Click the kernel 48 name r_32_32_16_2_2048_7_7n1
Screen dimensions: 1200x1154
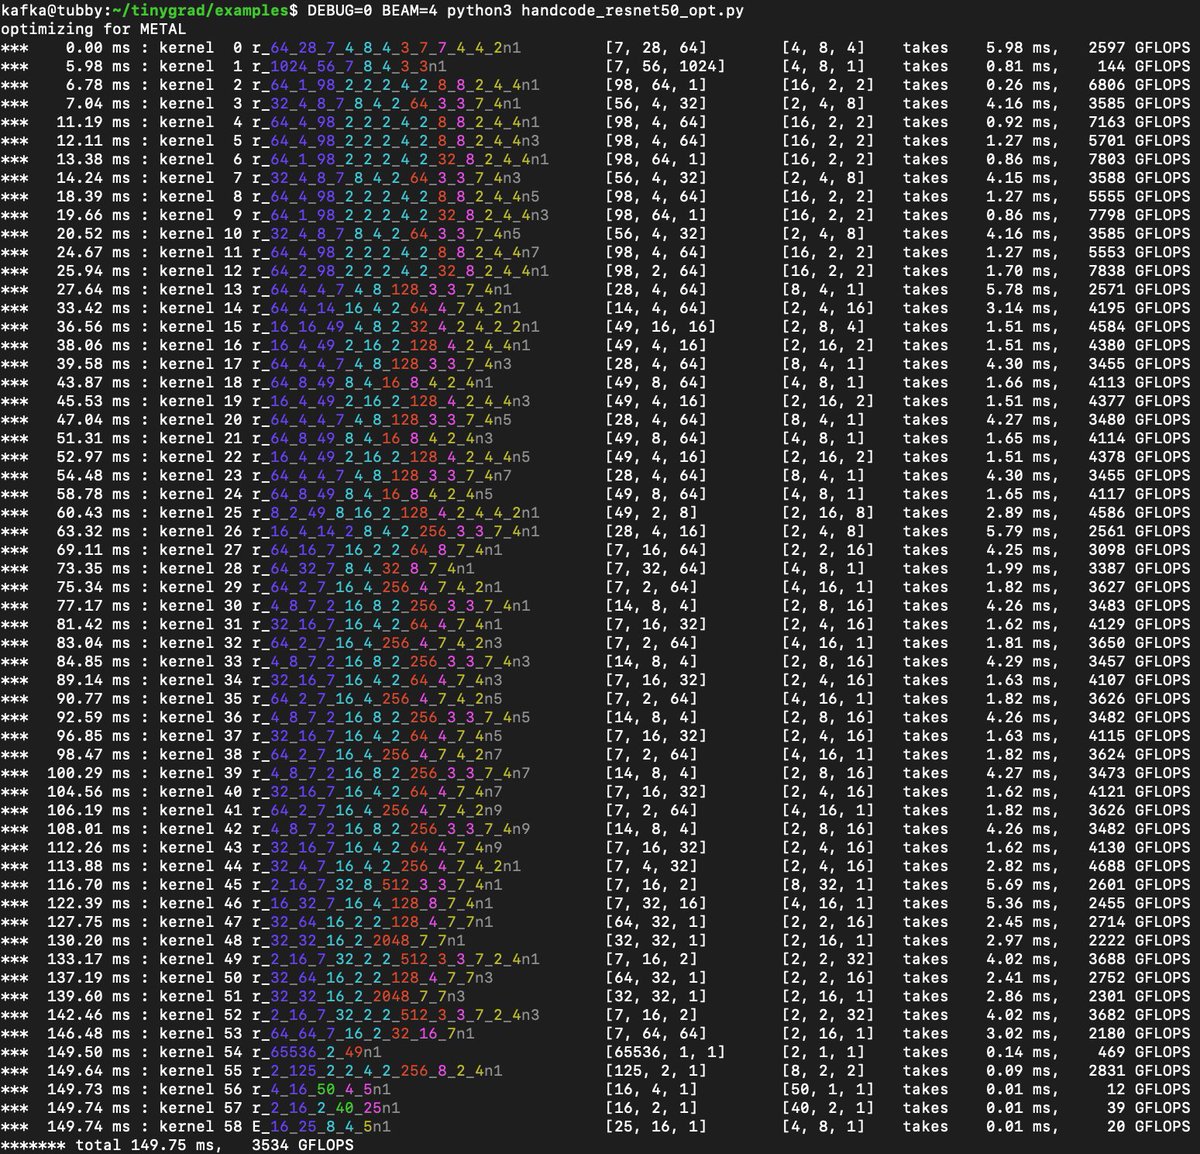point(357,940)
